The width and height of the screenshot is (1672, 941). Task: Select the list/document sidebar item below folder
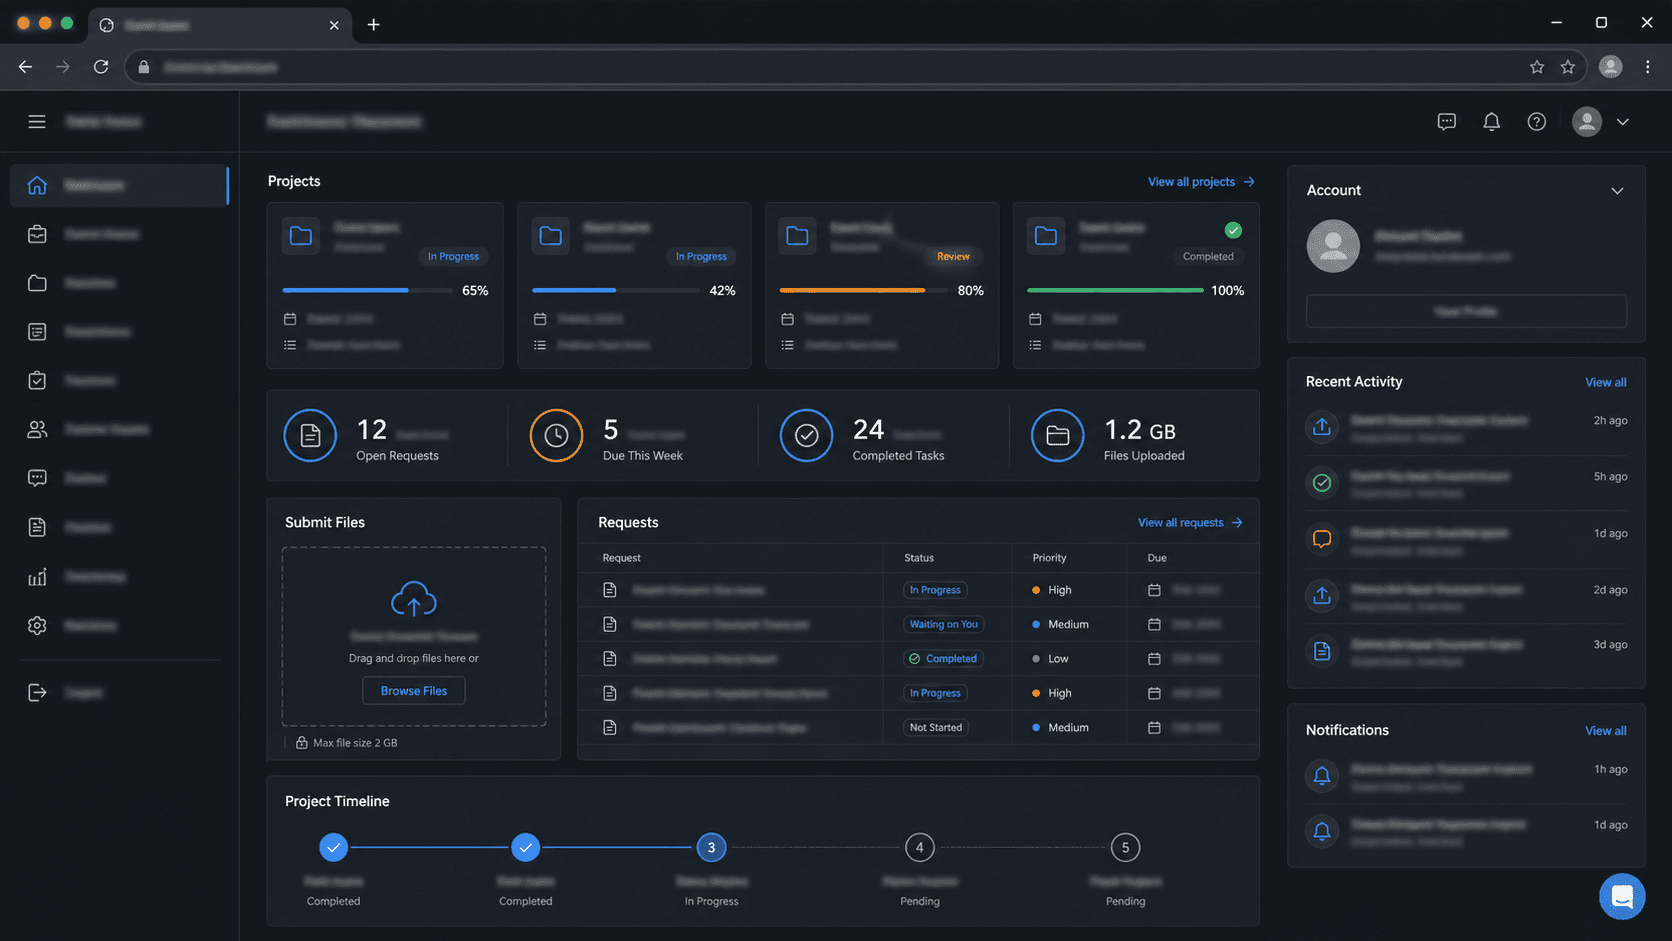37,332
